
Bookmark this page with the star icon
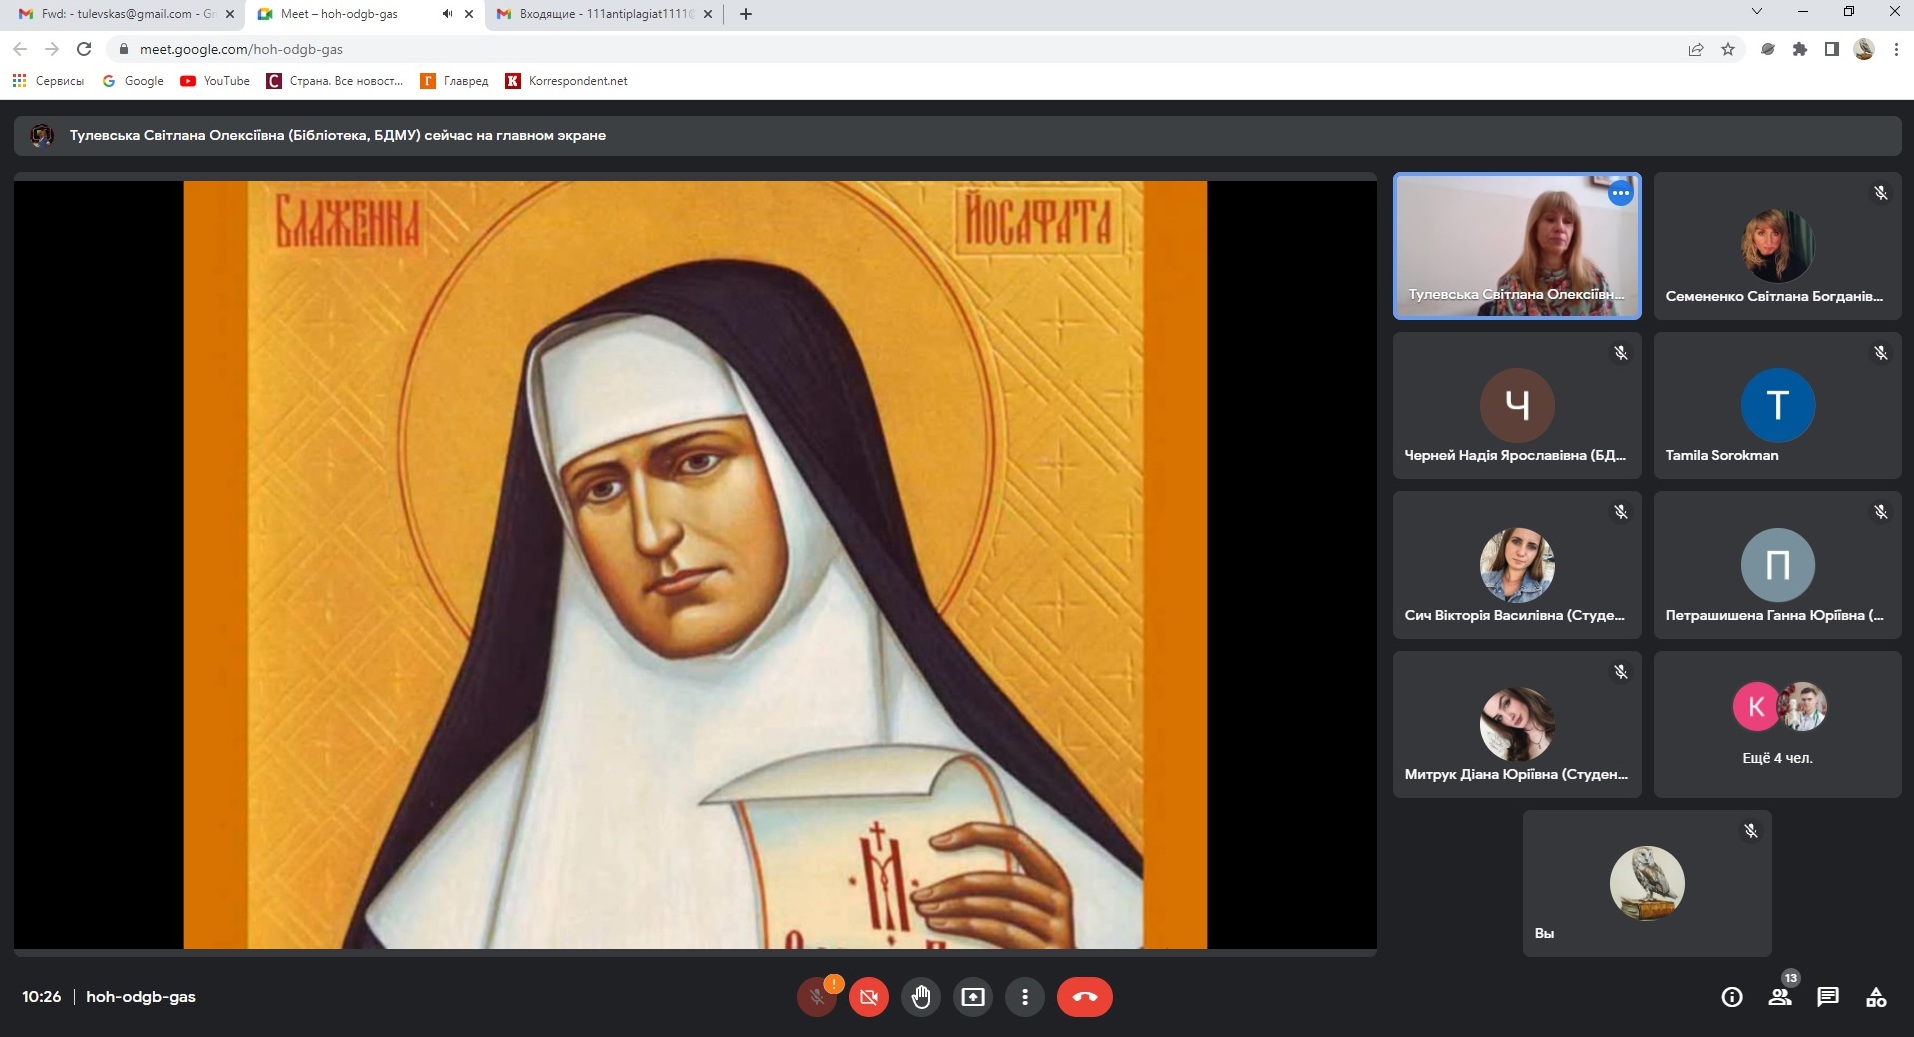pos(1728,49)
